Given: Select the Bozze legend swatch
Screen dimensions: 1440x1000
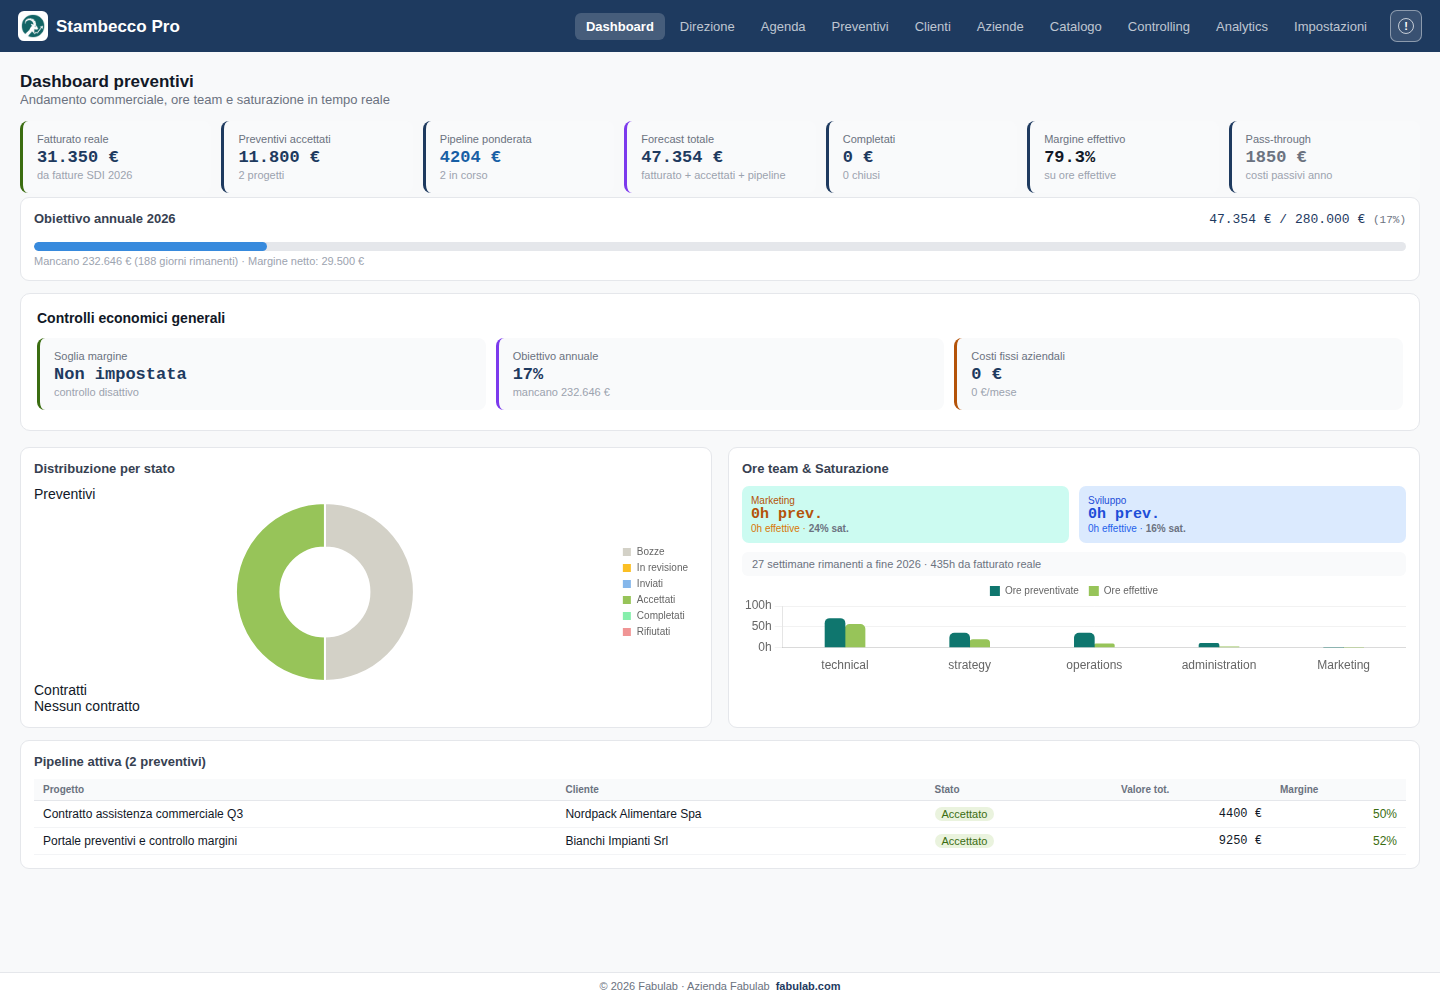Looking at the screenshot, I should click(627, 552).
